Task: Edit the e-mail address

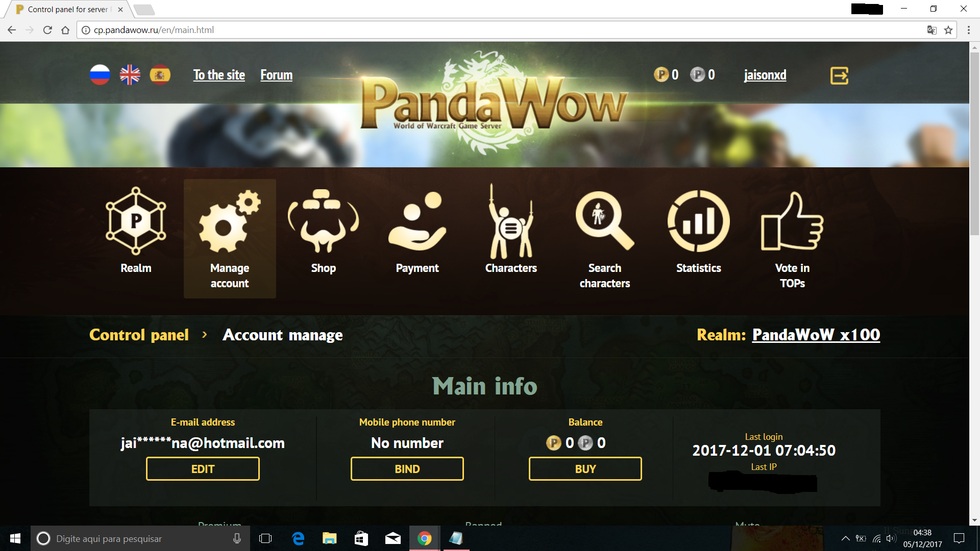Action: point(202,469)
